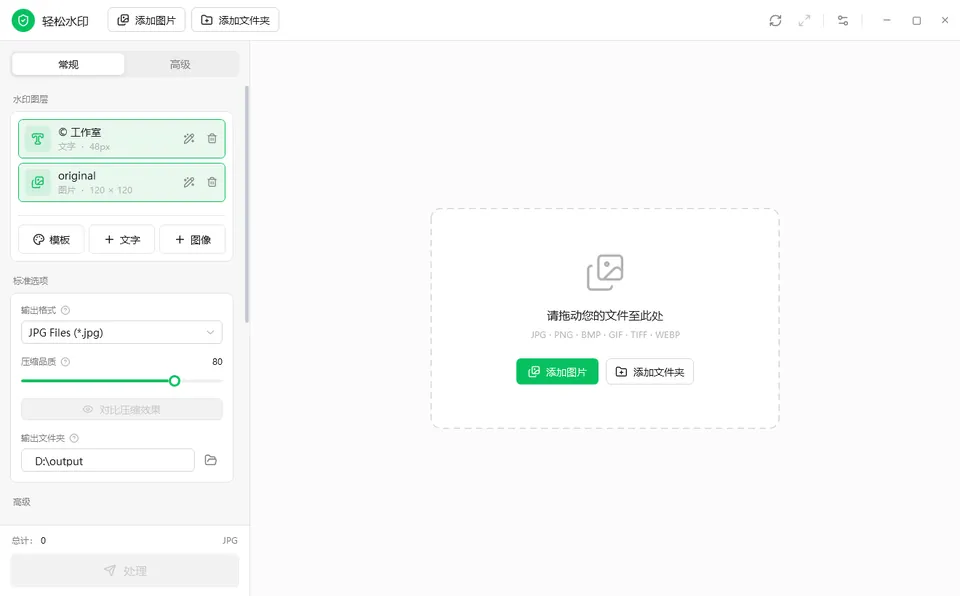Add a text watermark with + 文字
The width and height of the screenshot is (960, 596).
[122, 240]
